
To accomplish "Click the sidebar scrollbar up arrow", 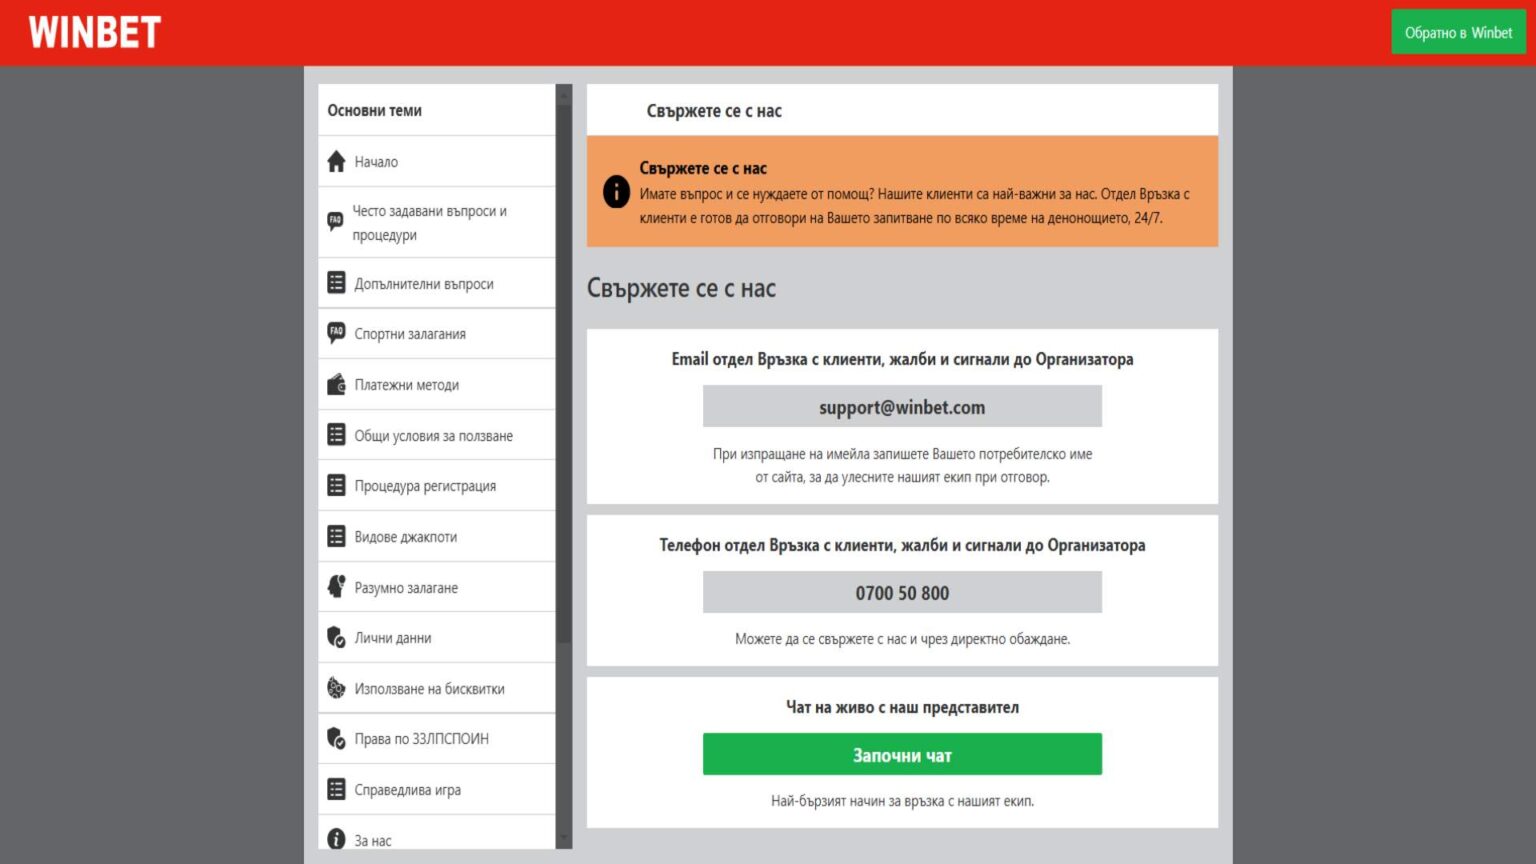I will (x=564, y=94).
